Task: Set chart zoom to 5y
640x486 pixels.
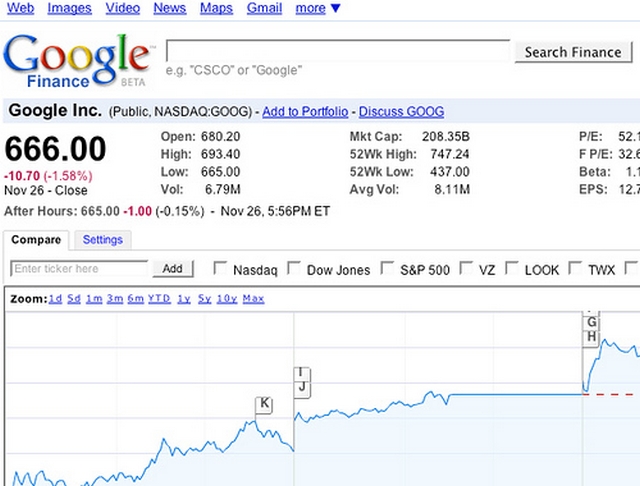Action: pyautogui.click(x=204, y=299)
